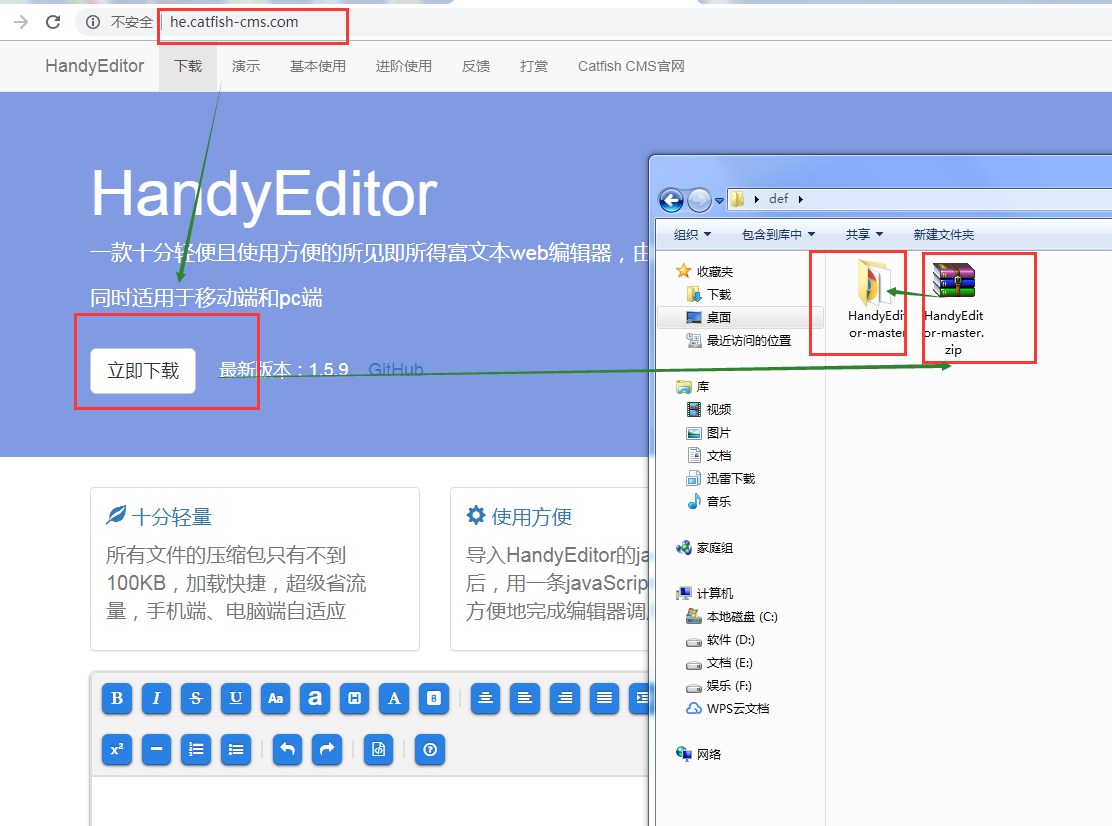Apply strikethrough formatting in the editor toolbar
1112x826 pixels.
click(x=196, y=698)
